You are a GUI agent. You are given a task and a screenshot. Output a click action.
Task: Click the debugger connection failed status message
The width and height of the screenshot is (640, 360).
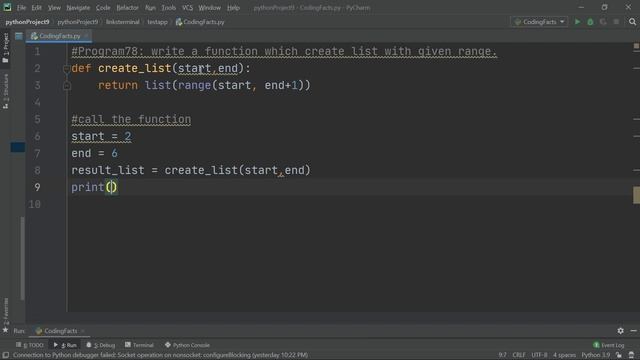tap(160, 355)
